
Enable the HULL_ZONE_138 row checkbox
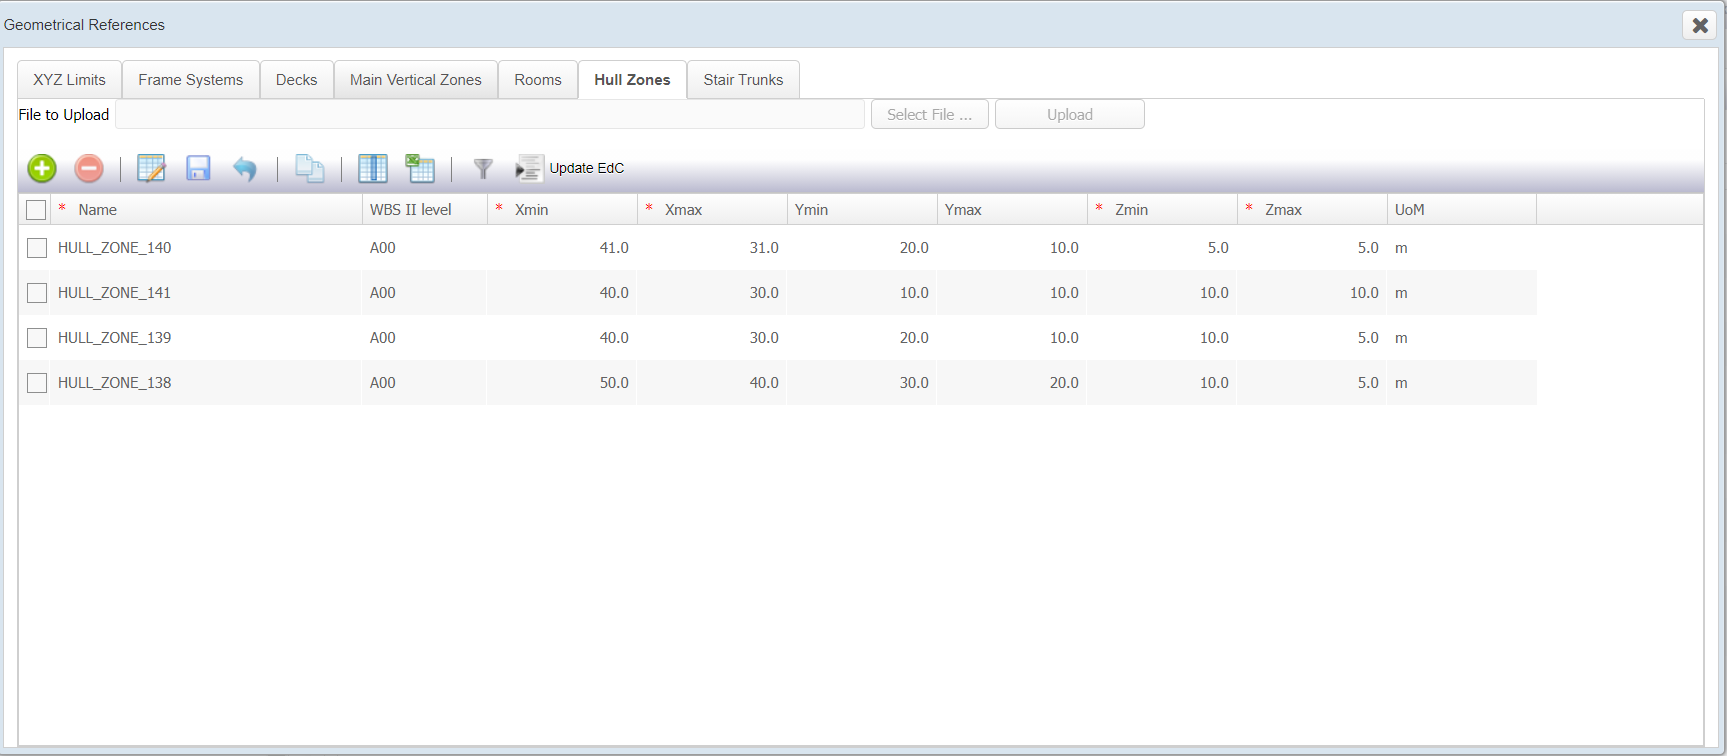[37, 383]
